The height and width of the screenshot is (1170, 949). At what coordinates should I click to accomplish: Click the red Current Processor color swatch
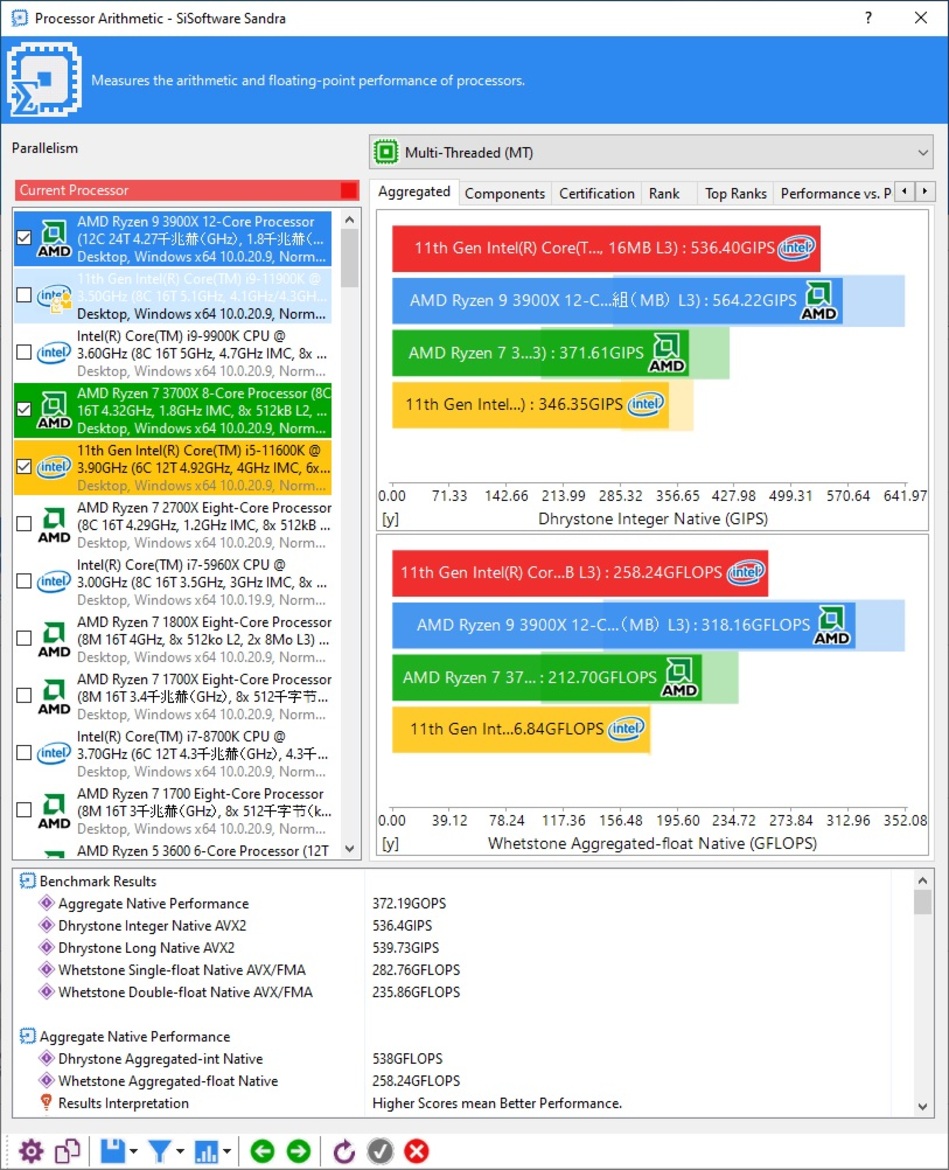pos(348,190)
